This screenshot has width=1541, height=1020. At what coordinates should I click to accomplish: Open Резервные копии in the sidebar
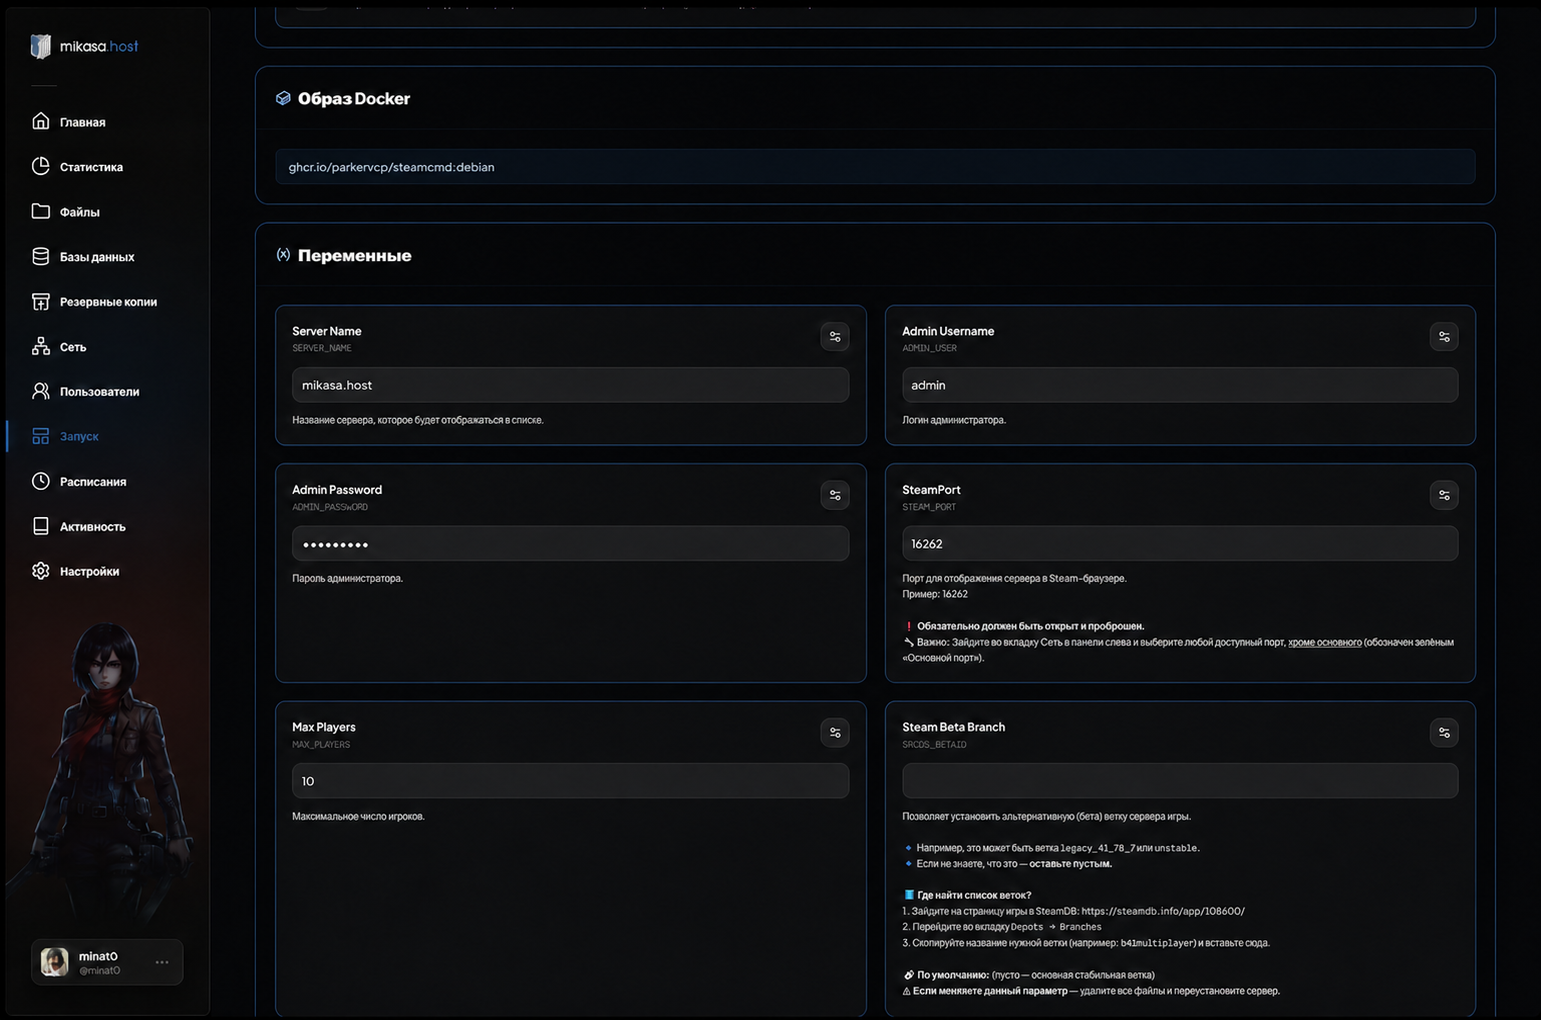(x=107, y=302)
